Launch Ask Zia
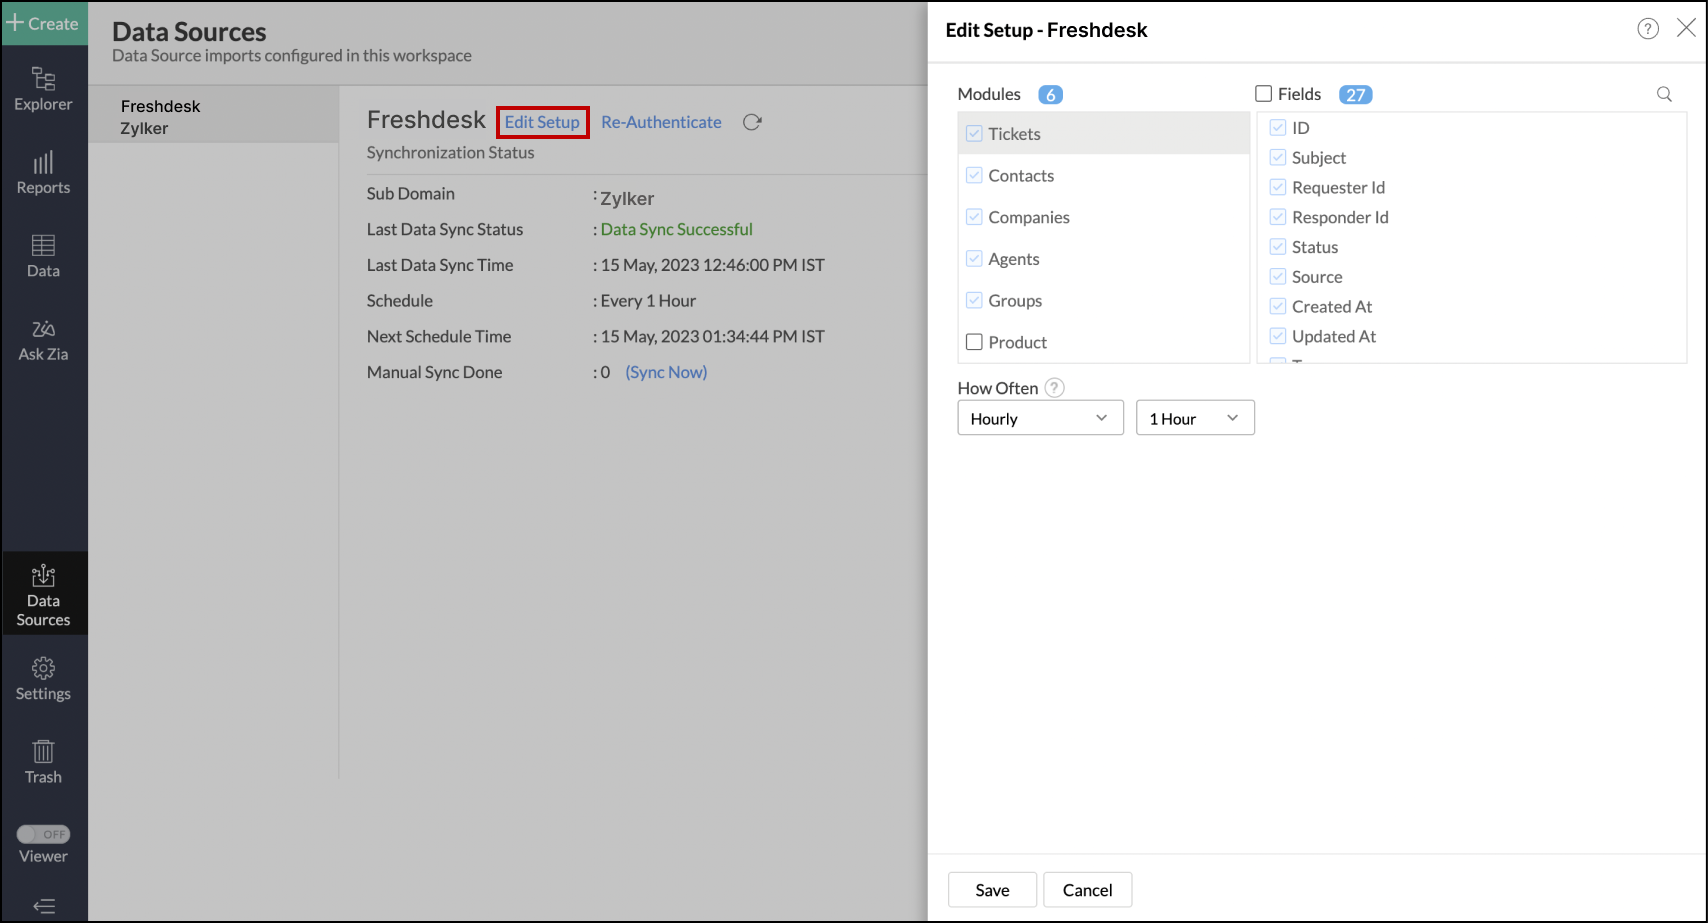Screen dimensions: 1708x923 coord(43,339)
